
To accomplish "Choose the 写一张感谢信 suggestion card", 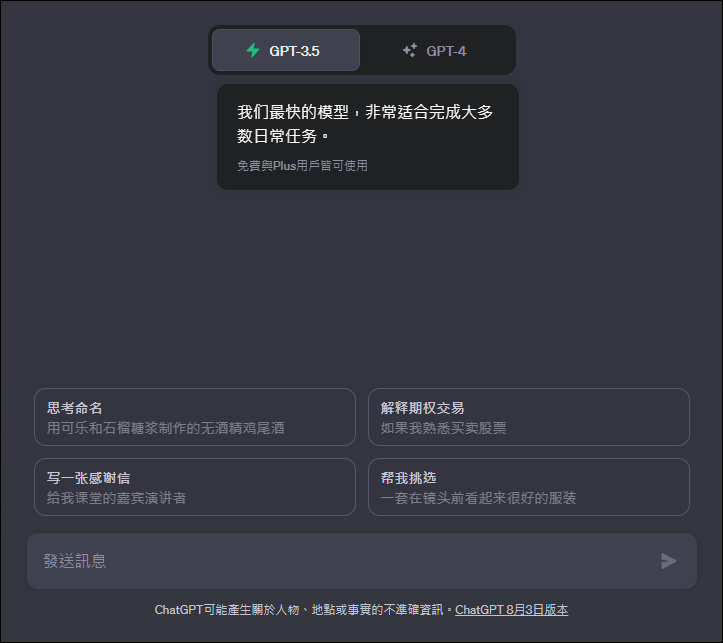I will (195, 487).
